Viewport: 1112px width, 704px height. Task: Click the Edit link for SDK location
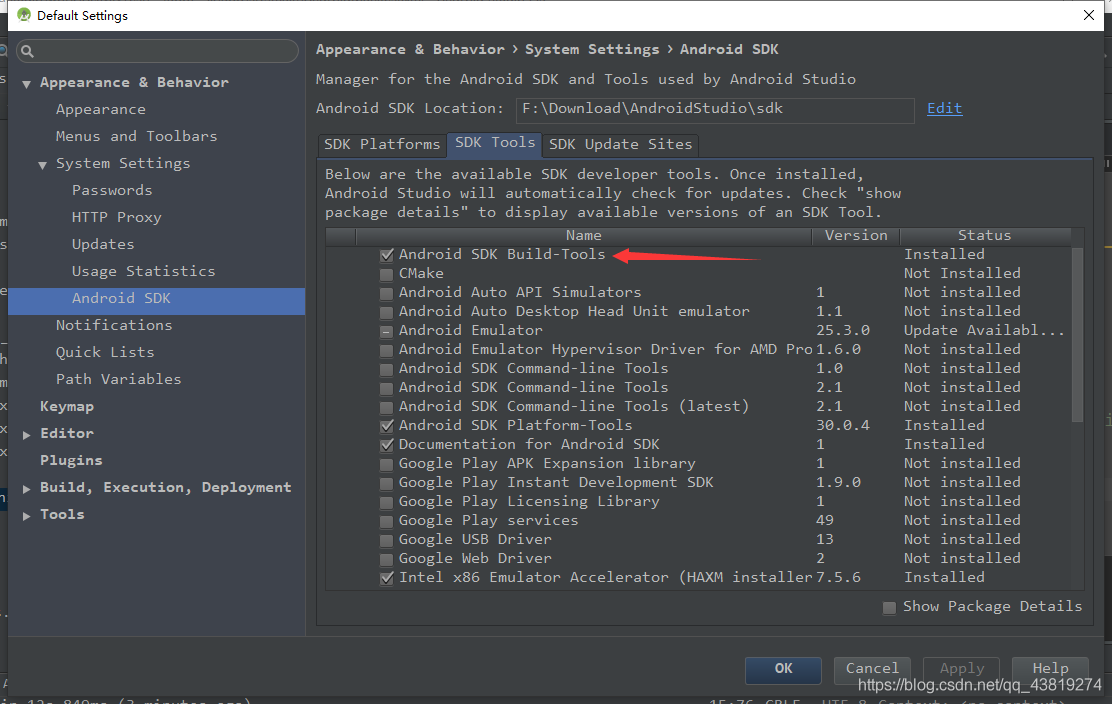(x=944, y=108)
